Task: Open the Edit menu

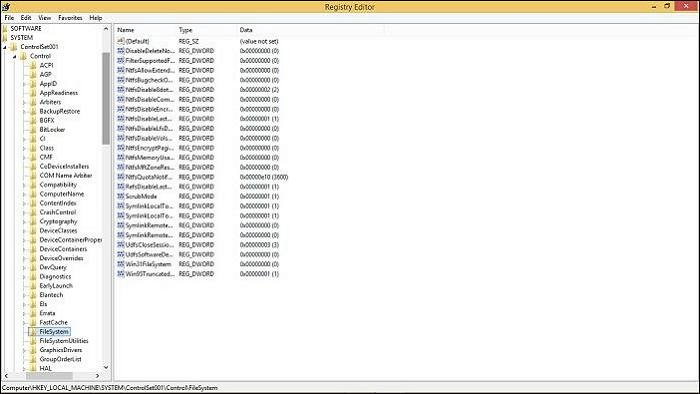Action: tap(26, 18)
